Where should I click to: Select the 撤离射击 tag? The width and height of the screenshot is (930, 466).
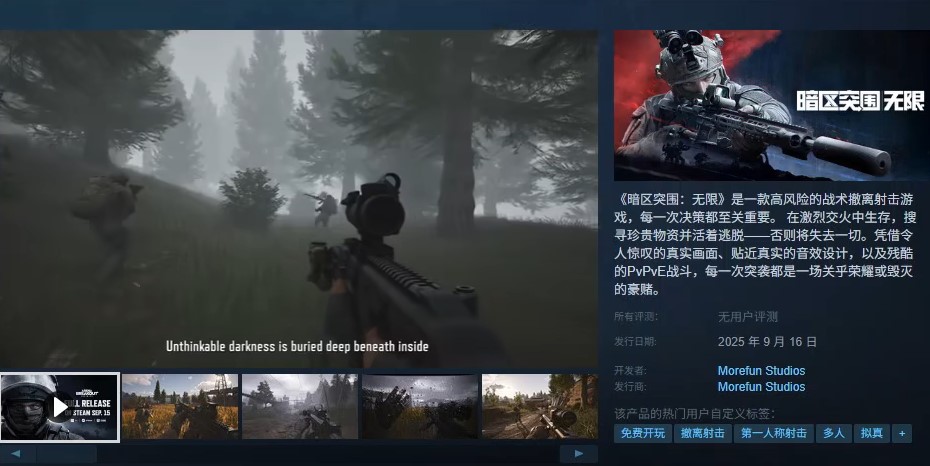(x=702, y=433)
